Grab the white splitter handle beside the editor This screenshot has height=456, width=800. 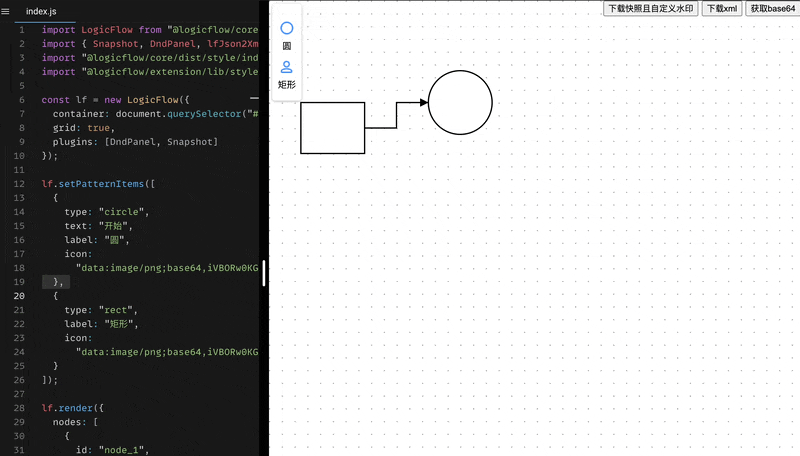tap(264, 272)
